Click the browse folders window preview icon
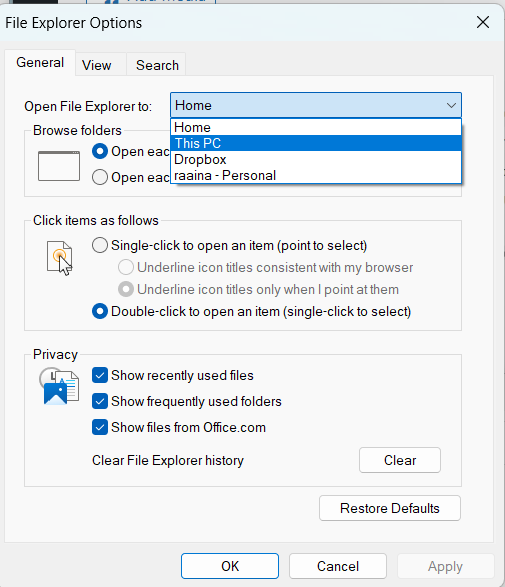 click(x=59, y=166)
